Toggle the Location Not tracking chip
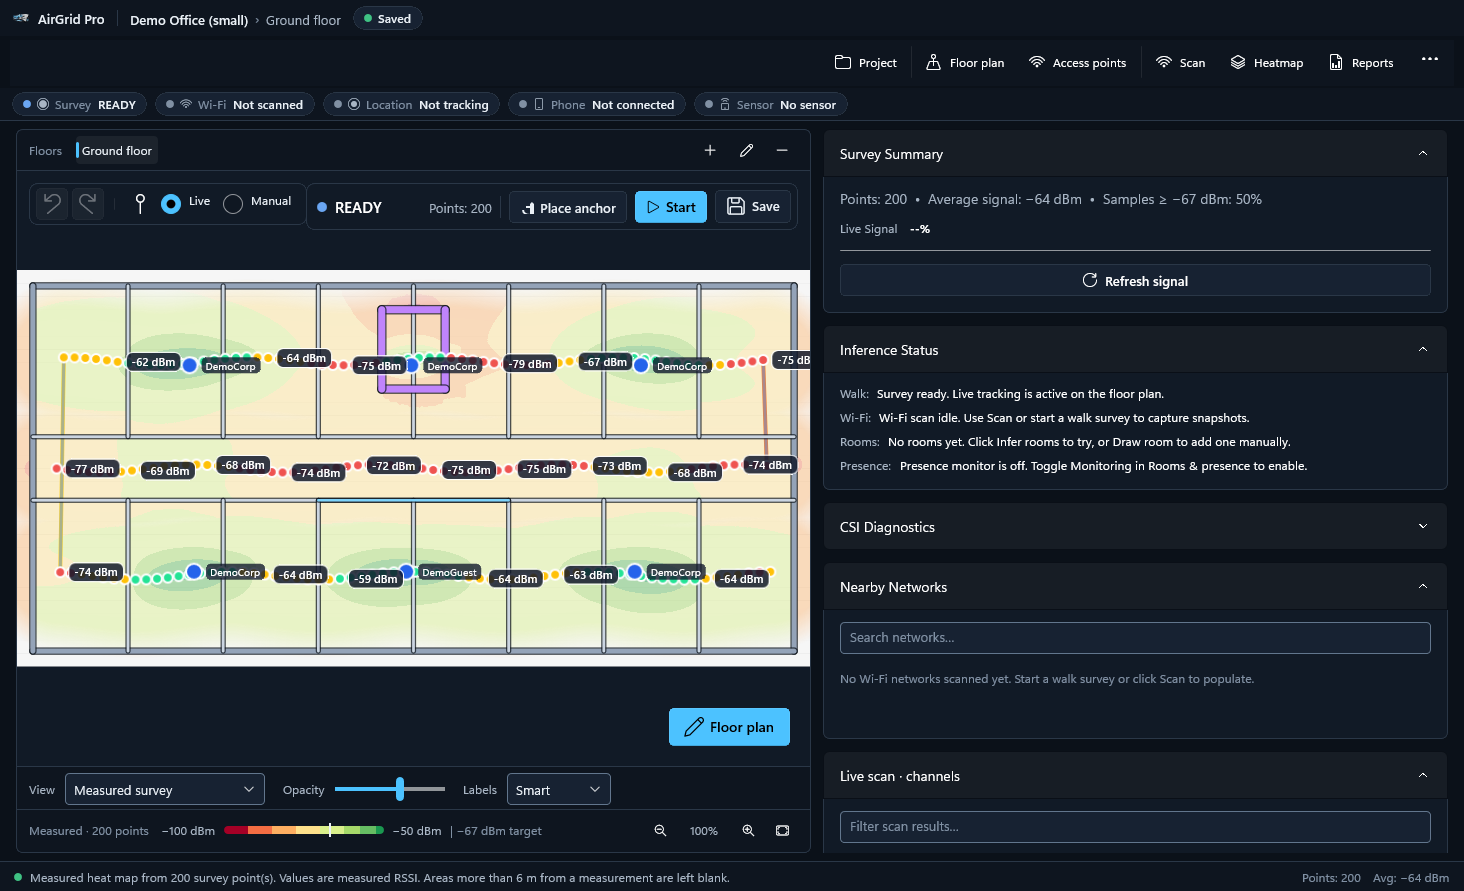The height and width of the screenshot is (891, 1464). (x=412, y=105)
